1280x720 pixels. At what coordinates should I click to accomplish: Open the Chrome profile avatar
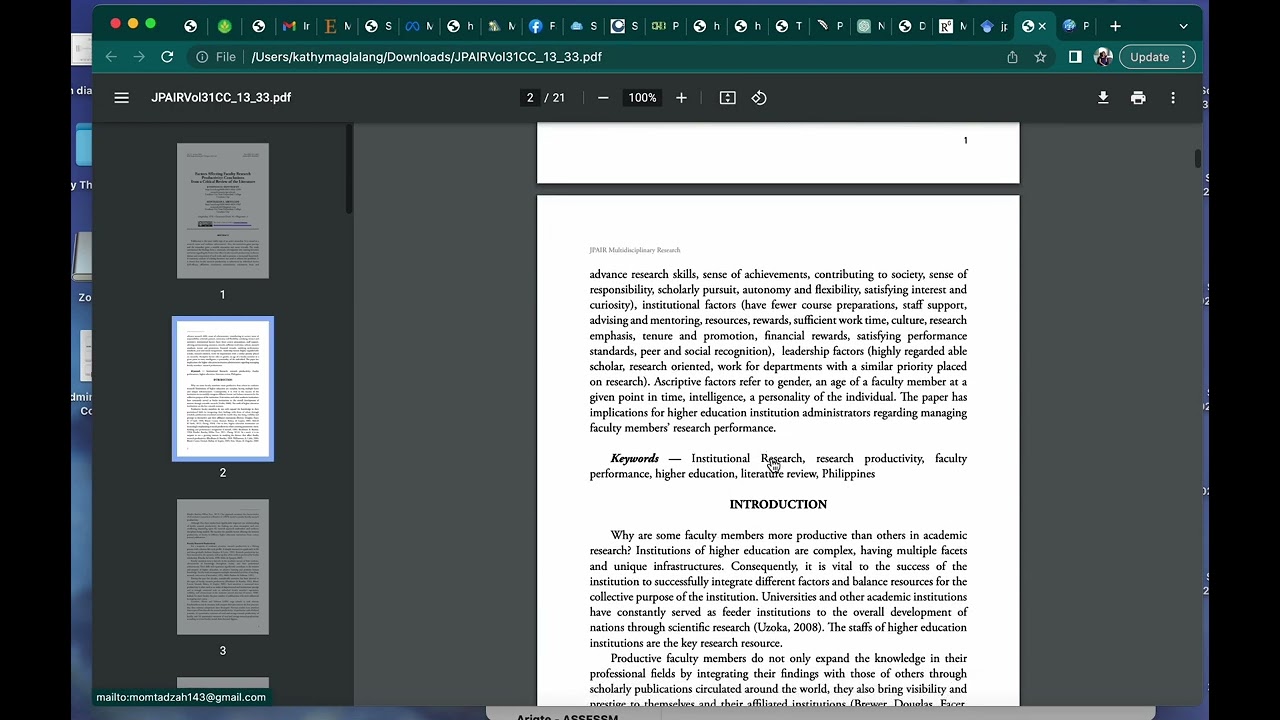tap(1103, 57)
